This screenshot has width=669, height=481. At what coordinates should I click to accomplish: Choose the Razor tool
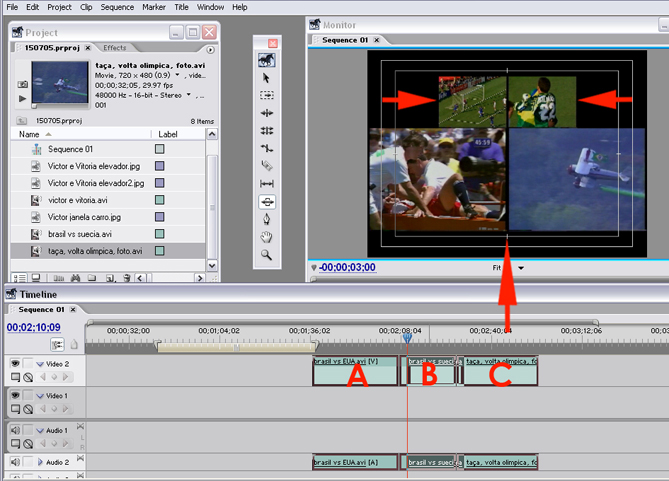click(267, 166)
